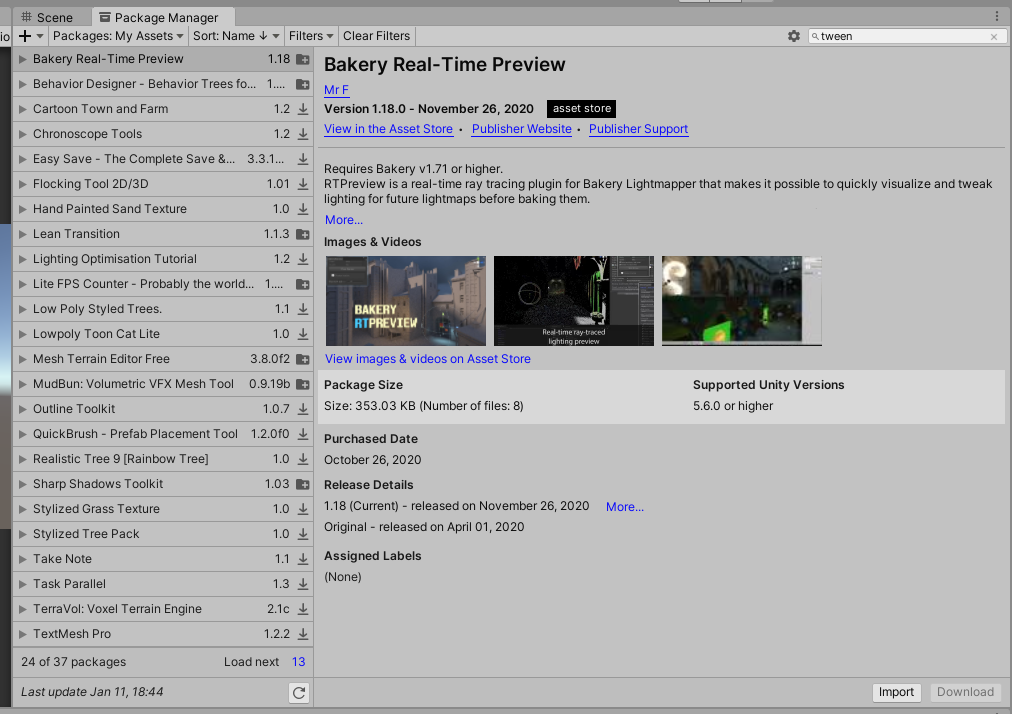Click the Clear Filters button
The width and height of the screenshot is (1012, 714).
(x=376, y=36)
